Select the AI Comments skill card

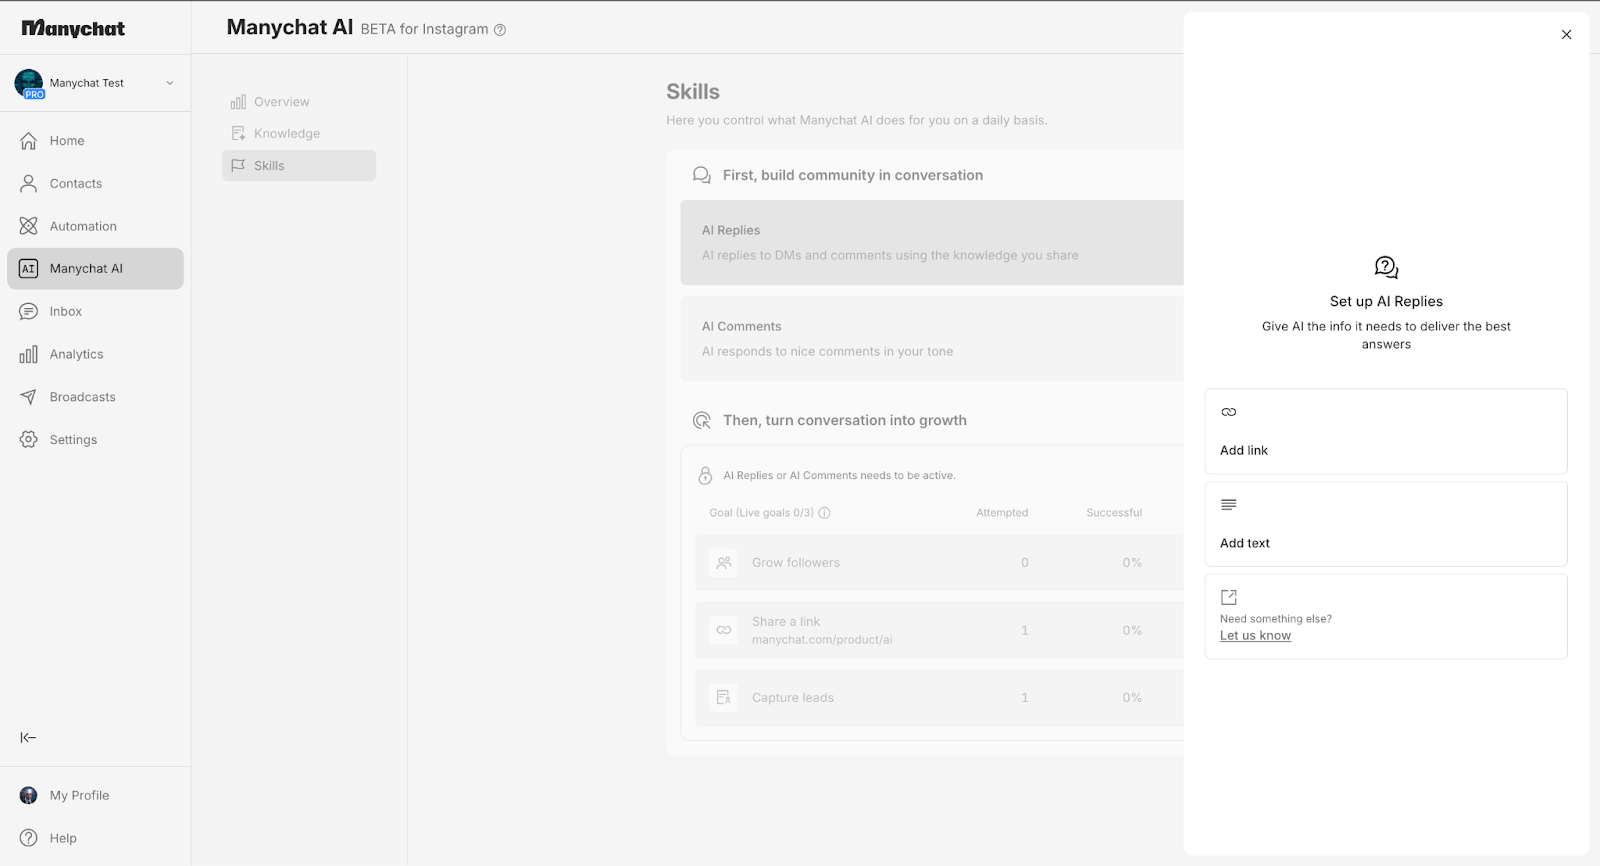[x=930, y=339]
